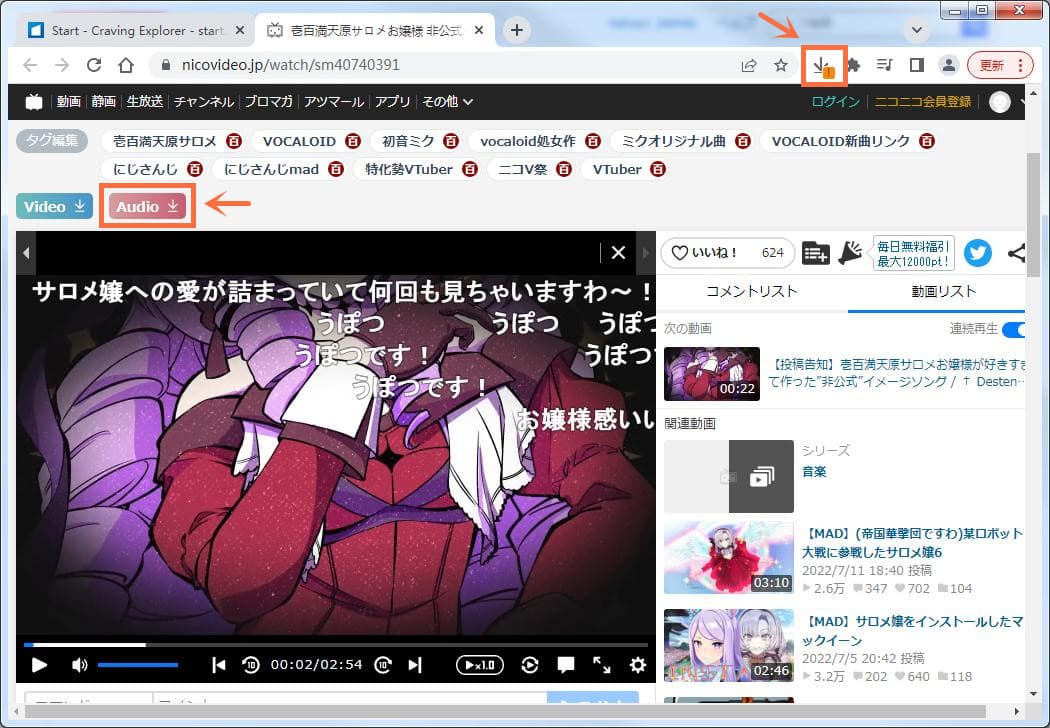
Task: Switch to コメントリスト tab
Action: (x=752, y=291)
